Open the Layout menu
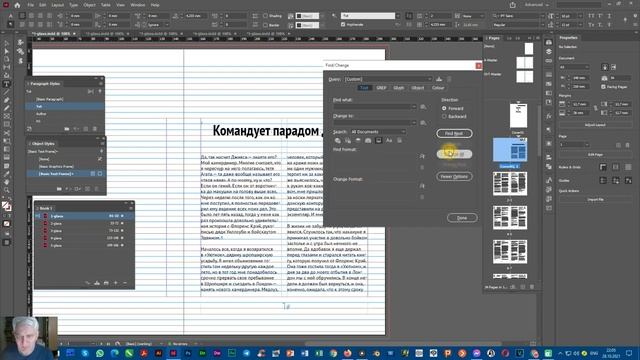Image resolution: width=640 pixels, height=360 pixels. pyautogui.click(x=58, y=5)
